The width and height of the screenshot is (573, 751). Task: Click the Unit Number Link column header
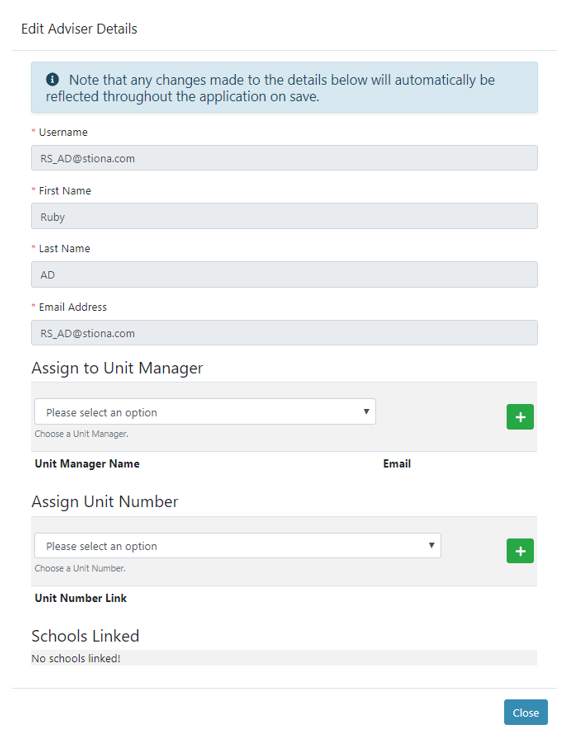[x=80, y=598]
